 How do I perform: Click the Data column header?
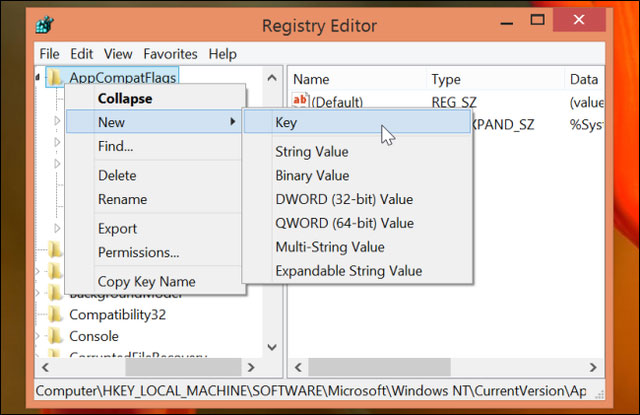[x=584, y=79]
